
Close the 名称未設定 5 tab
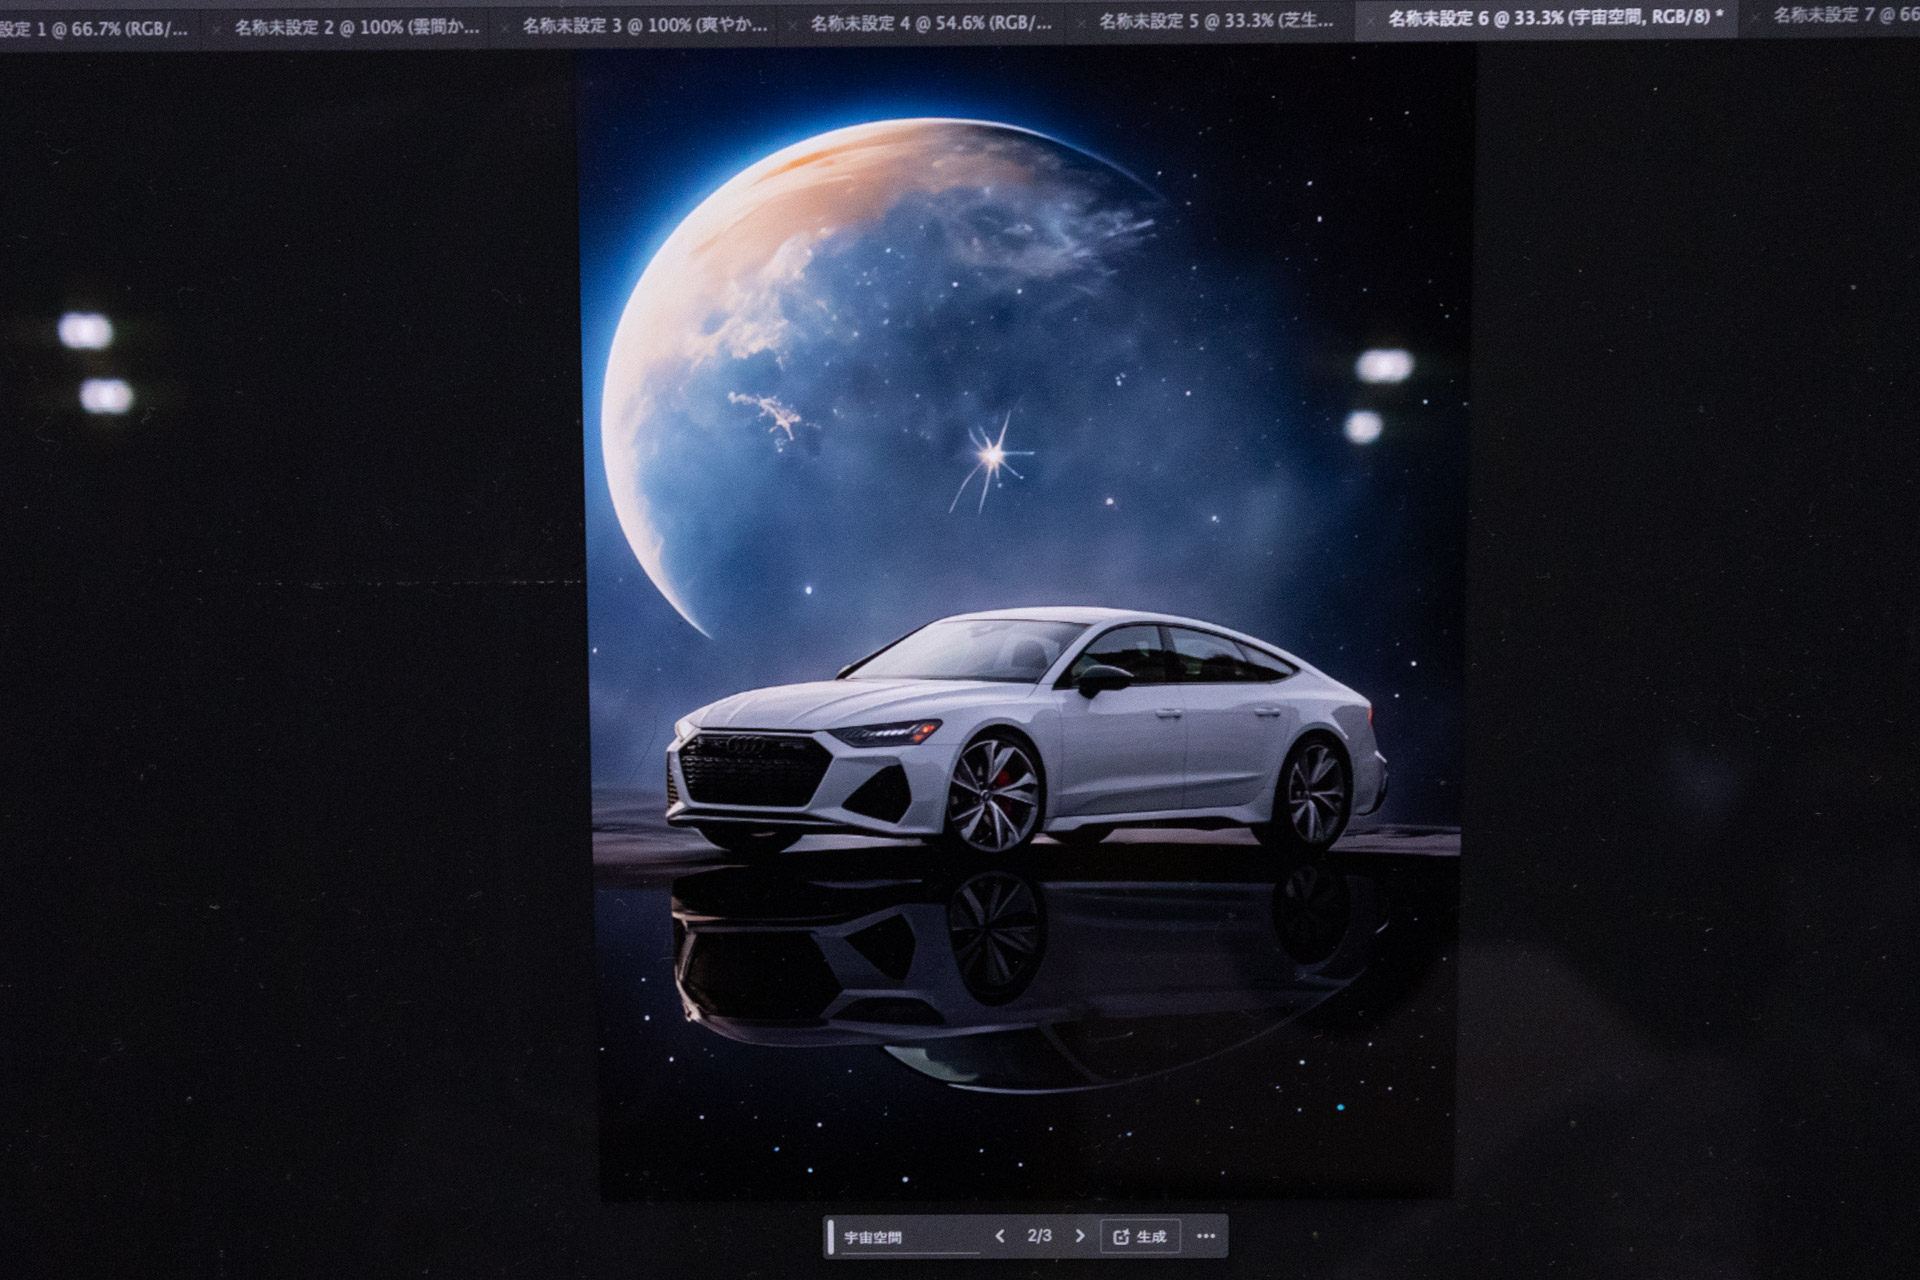(x=1080, y=23)
